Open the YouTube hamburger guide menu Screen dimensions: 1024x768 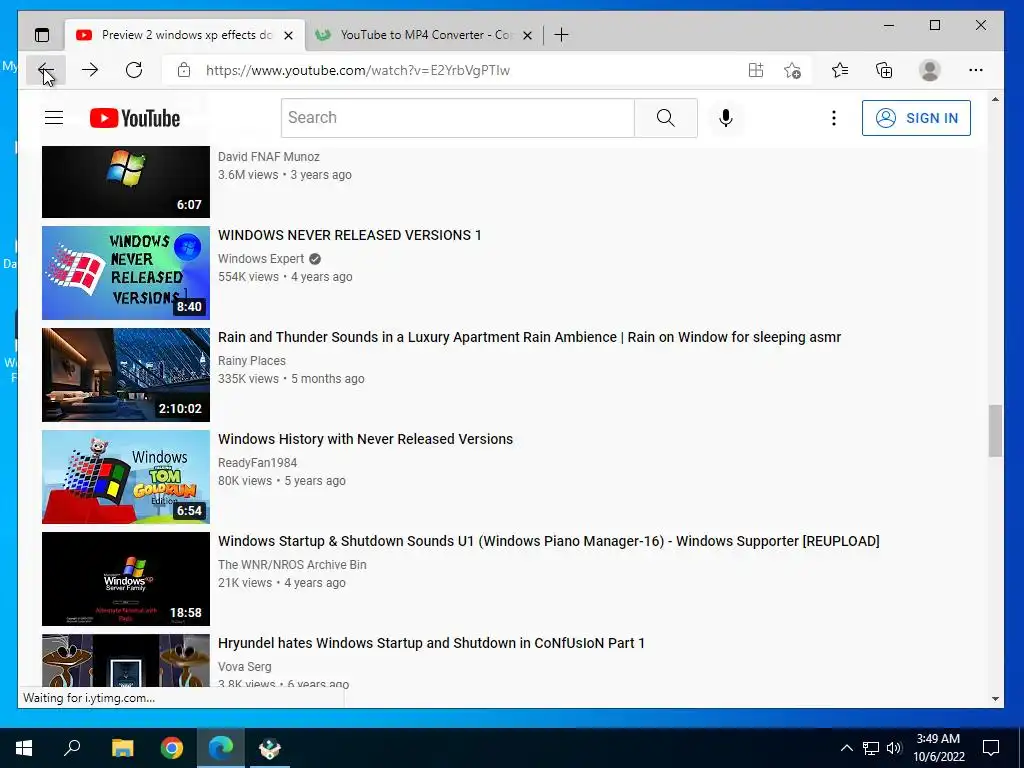click(x=54, y=118)
